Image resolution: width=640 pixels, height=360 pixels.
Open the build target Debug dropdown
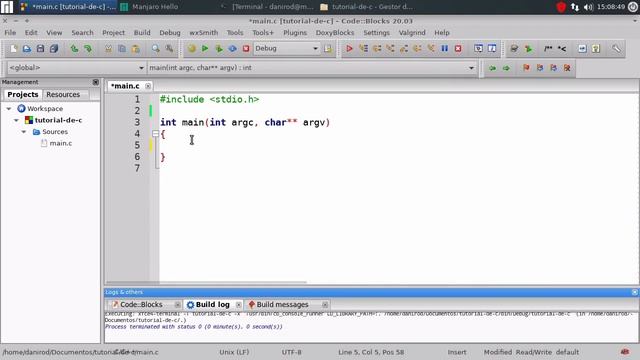pos(286,49)
